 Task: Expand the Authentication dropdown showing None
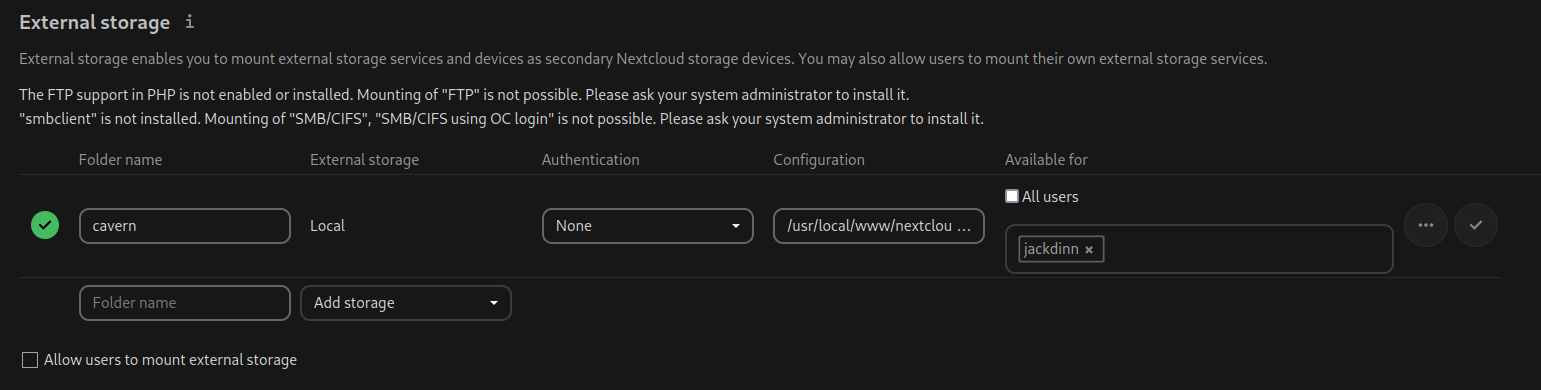point(647,226)
